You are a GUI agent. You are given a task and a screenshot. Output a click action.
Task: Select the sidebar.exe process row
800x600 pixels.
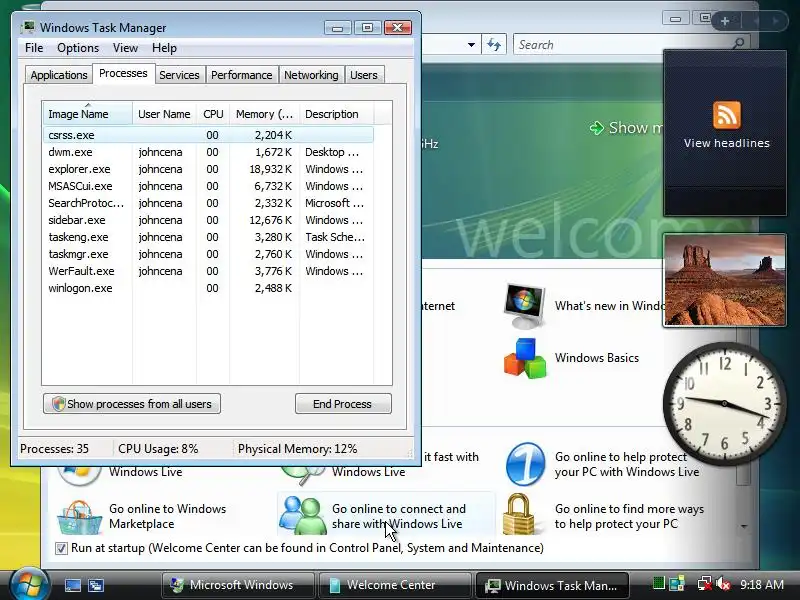coord(208,220)
